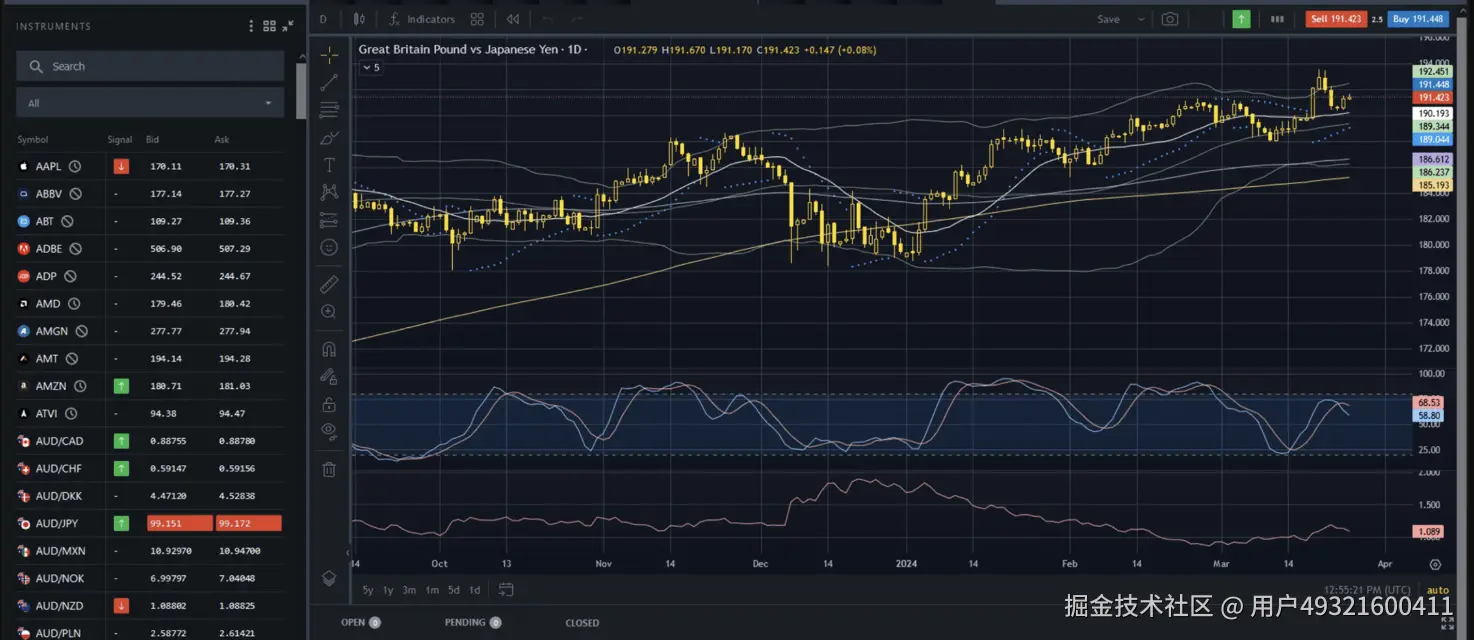1474x640 pixels.
Task: Click the AUD/NZD red down signal
Action: tap(121, 605)
